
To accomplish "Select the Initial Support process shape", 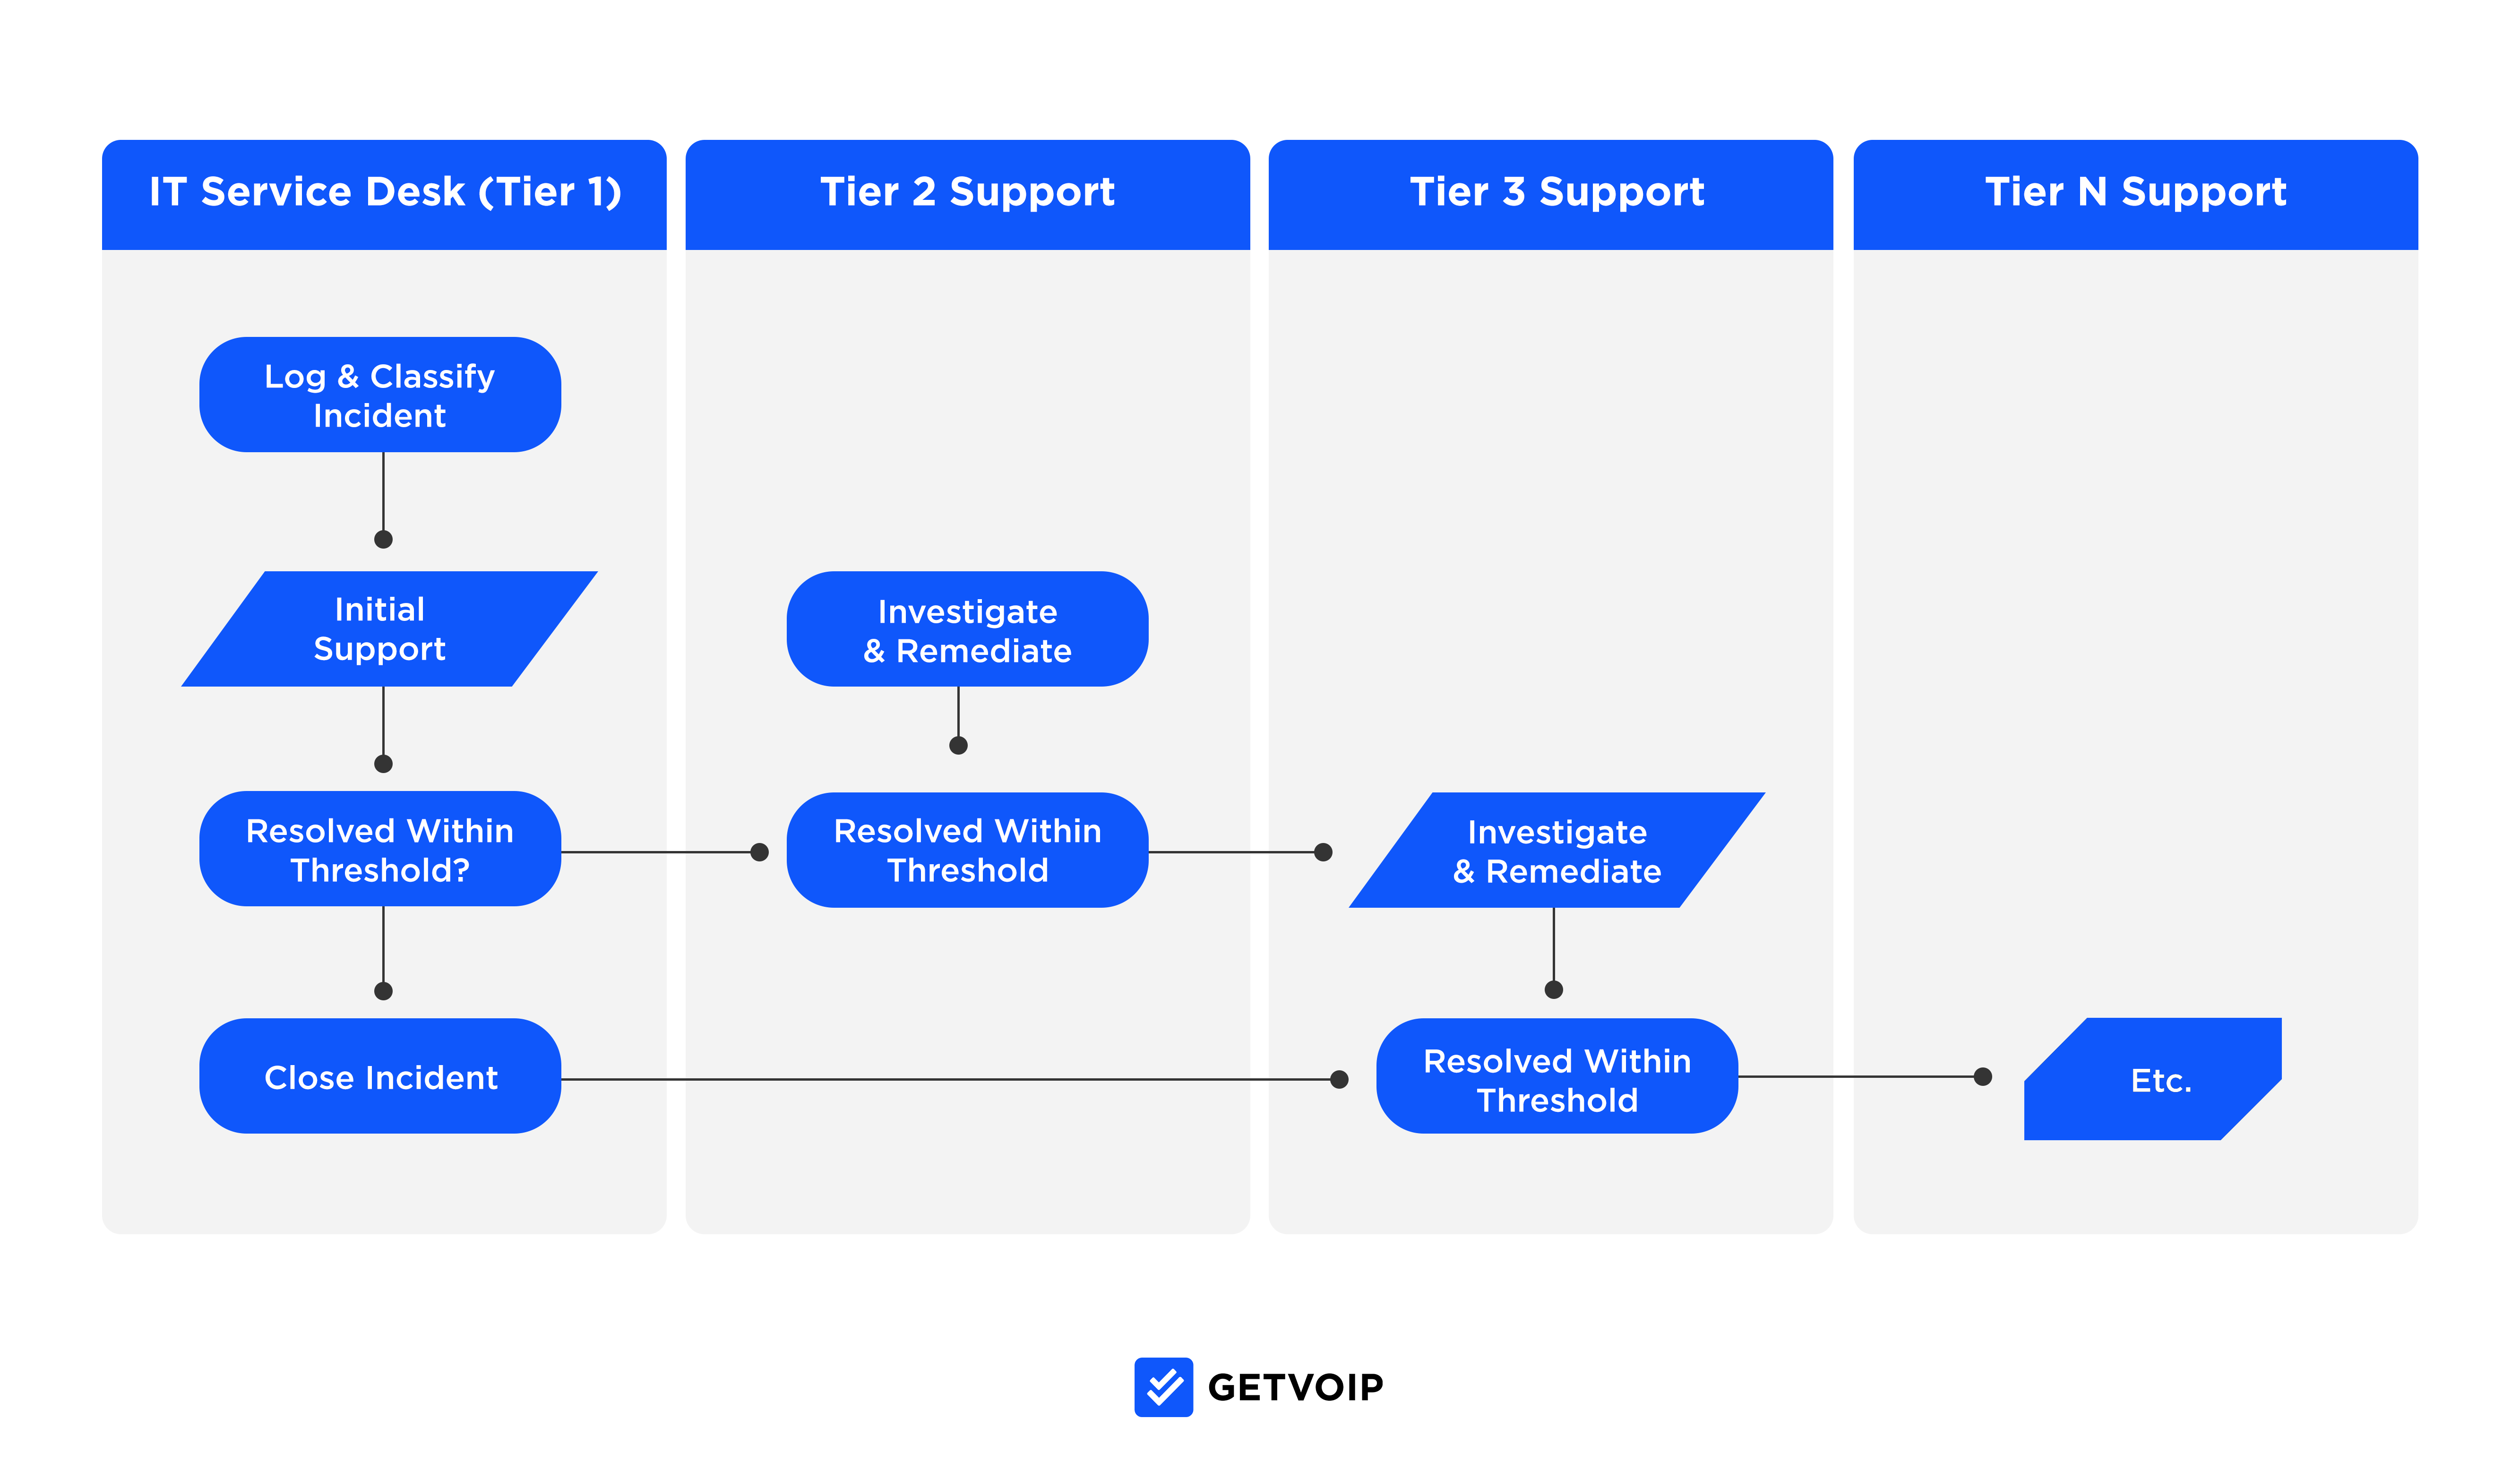I will tap(379, 609).
